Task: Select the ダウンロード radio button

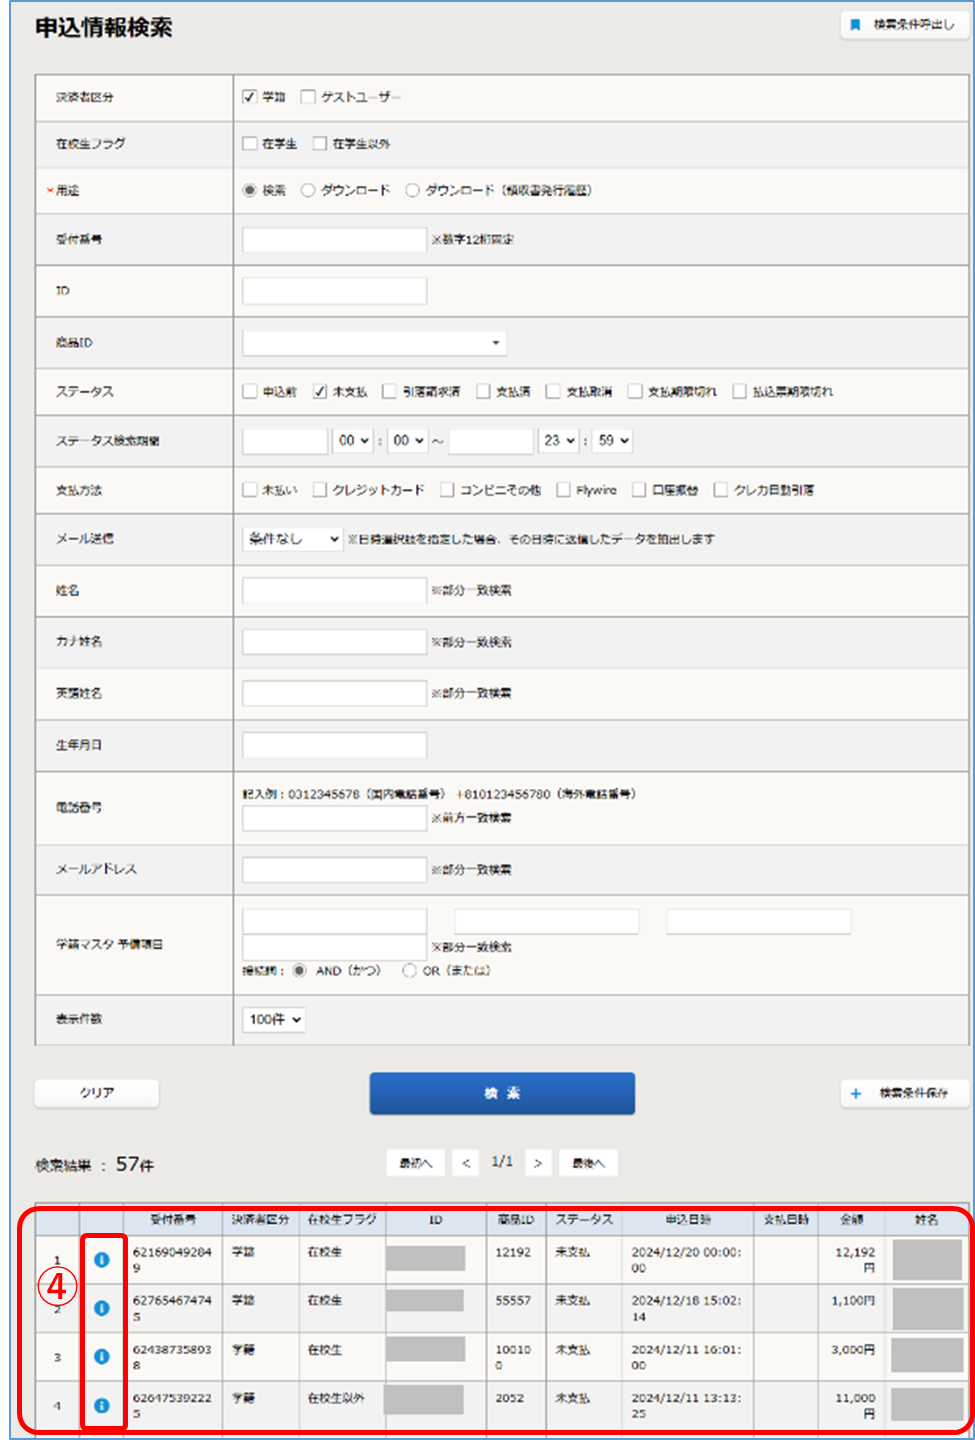Action: coord(308,190)
